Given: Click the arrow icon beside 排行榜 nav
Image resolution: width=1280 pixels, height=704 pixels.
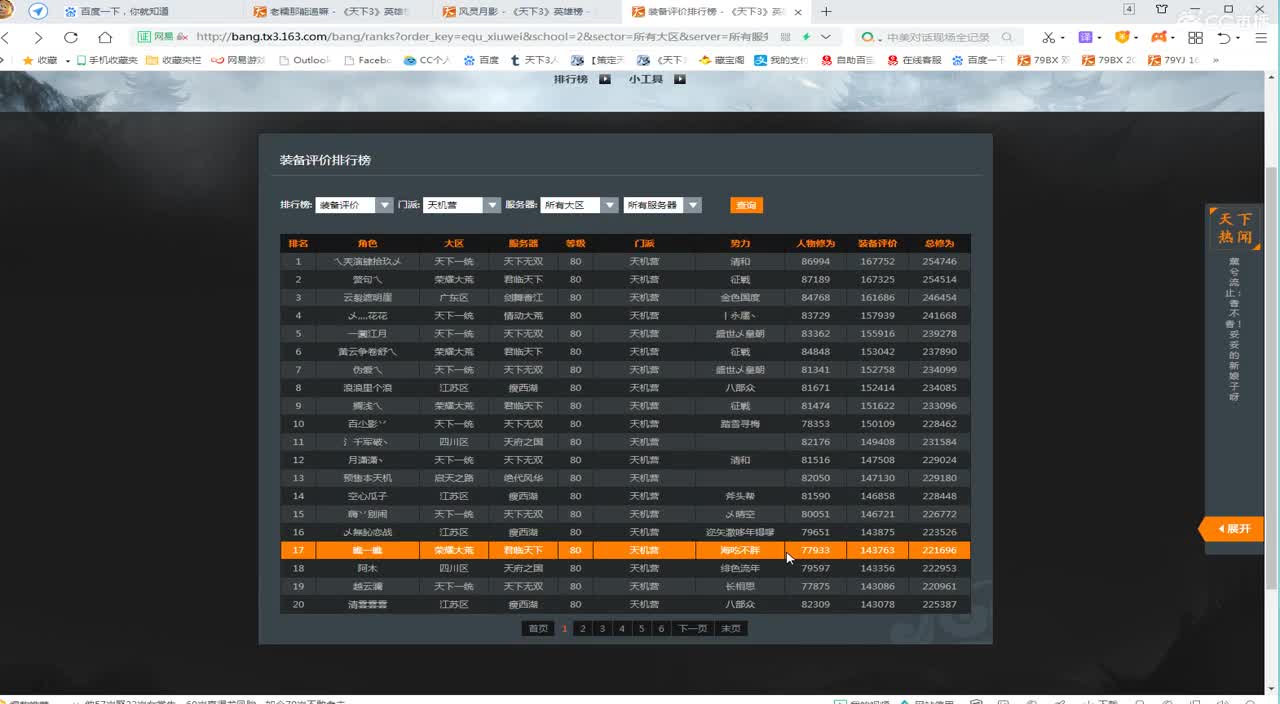Looking at the screenshot, I should tap(605, 79).
